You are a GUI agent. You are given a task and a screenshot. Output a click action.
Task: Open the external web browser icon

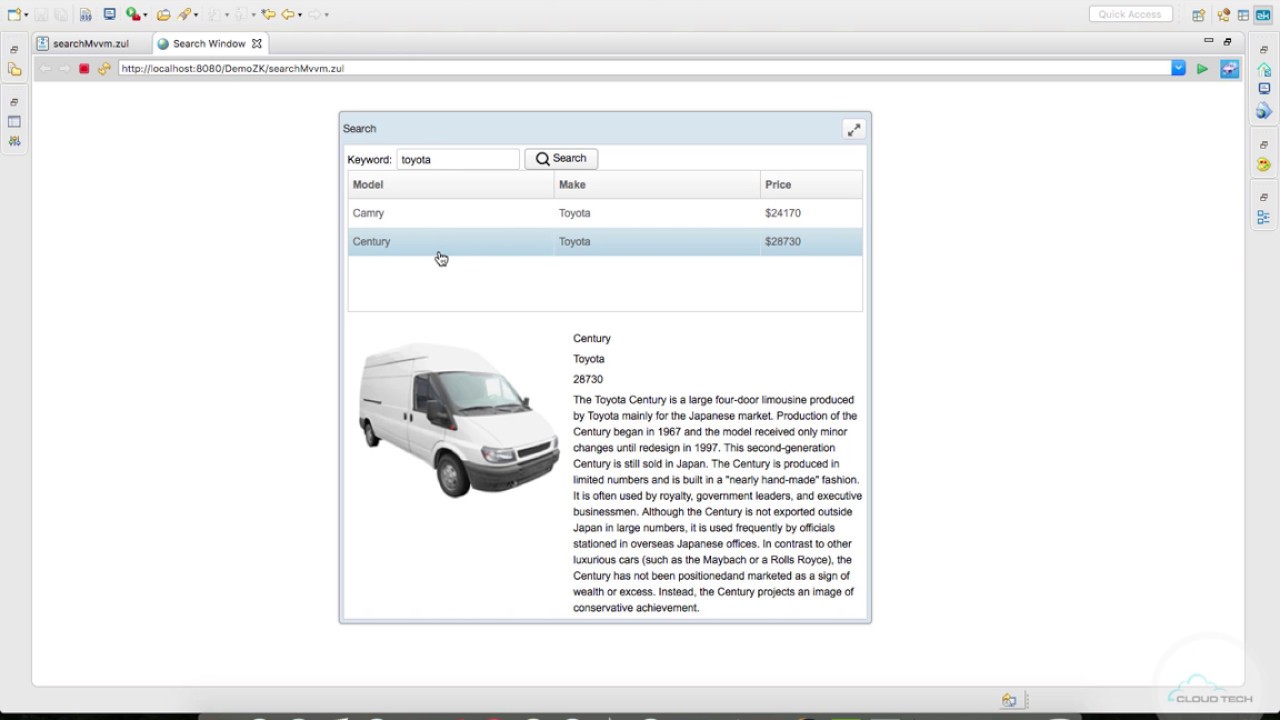1229,69
